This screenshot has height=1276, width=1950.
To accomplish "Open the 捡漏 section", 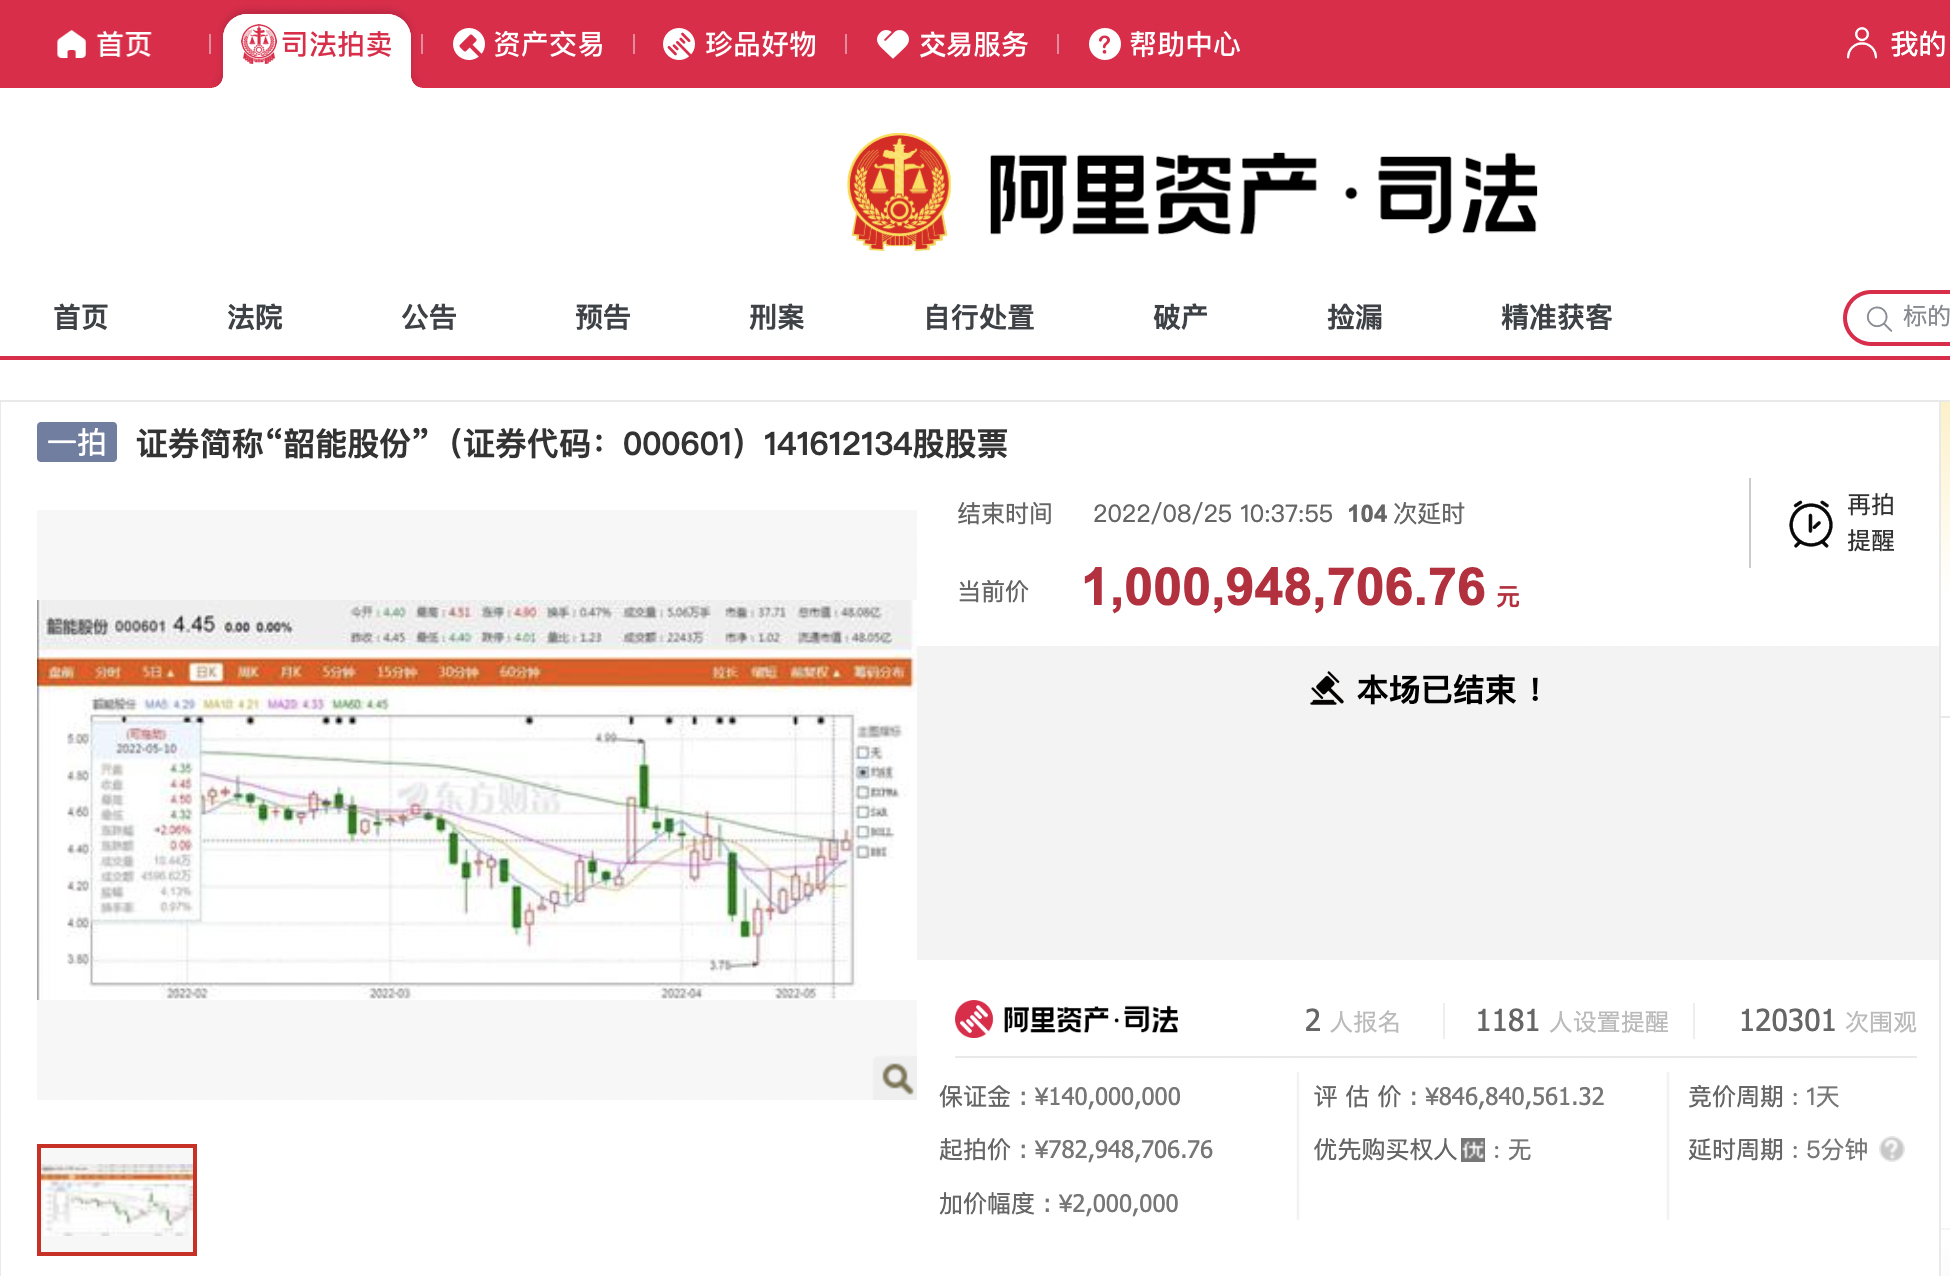I will click(x=1355, y=317).
